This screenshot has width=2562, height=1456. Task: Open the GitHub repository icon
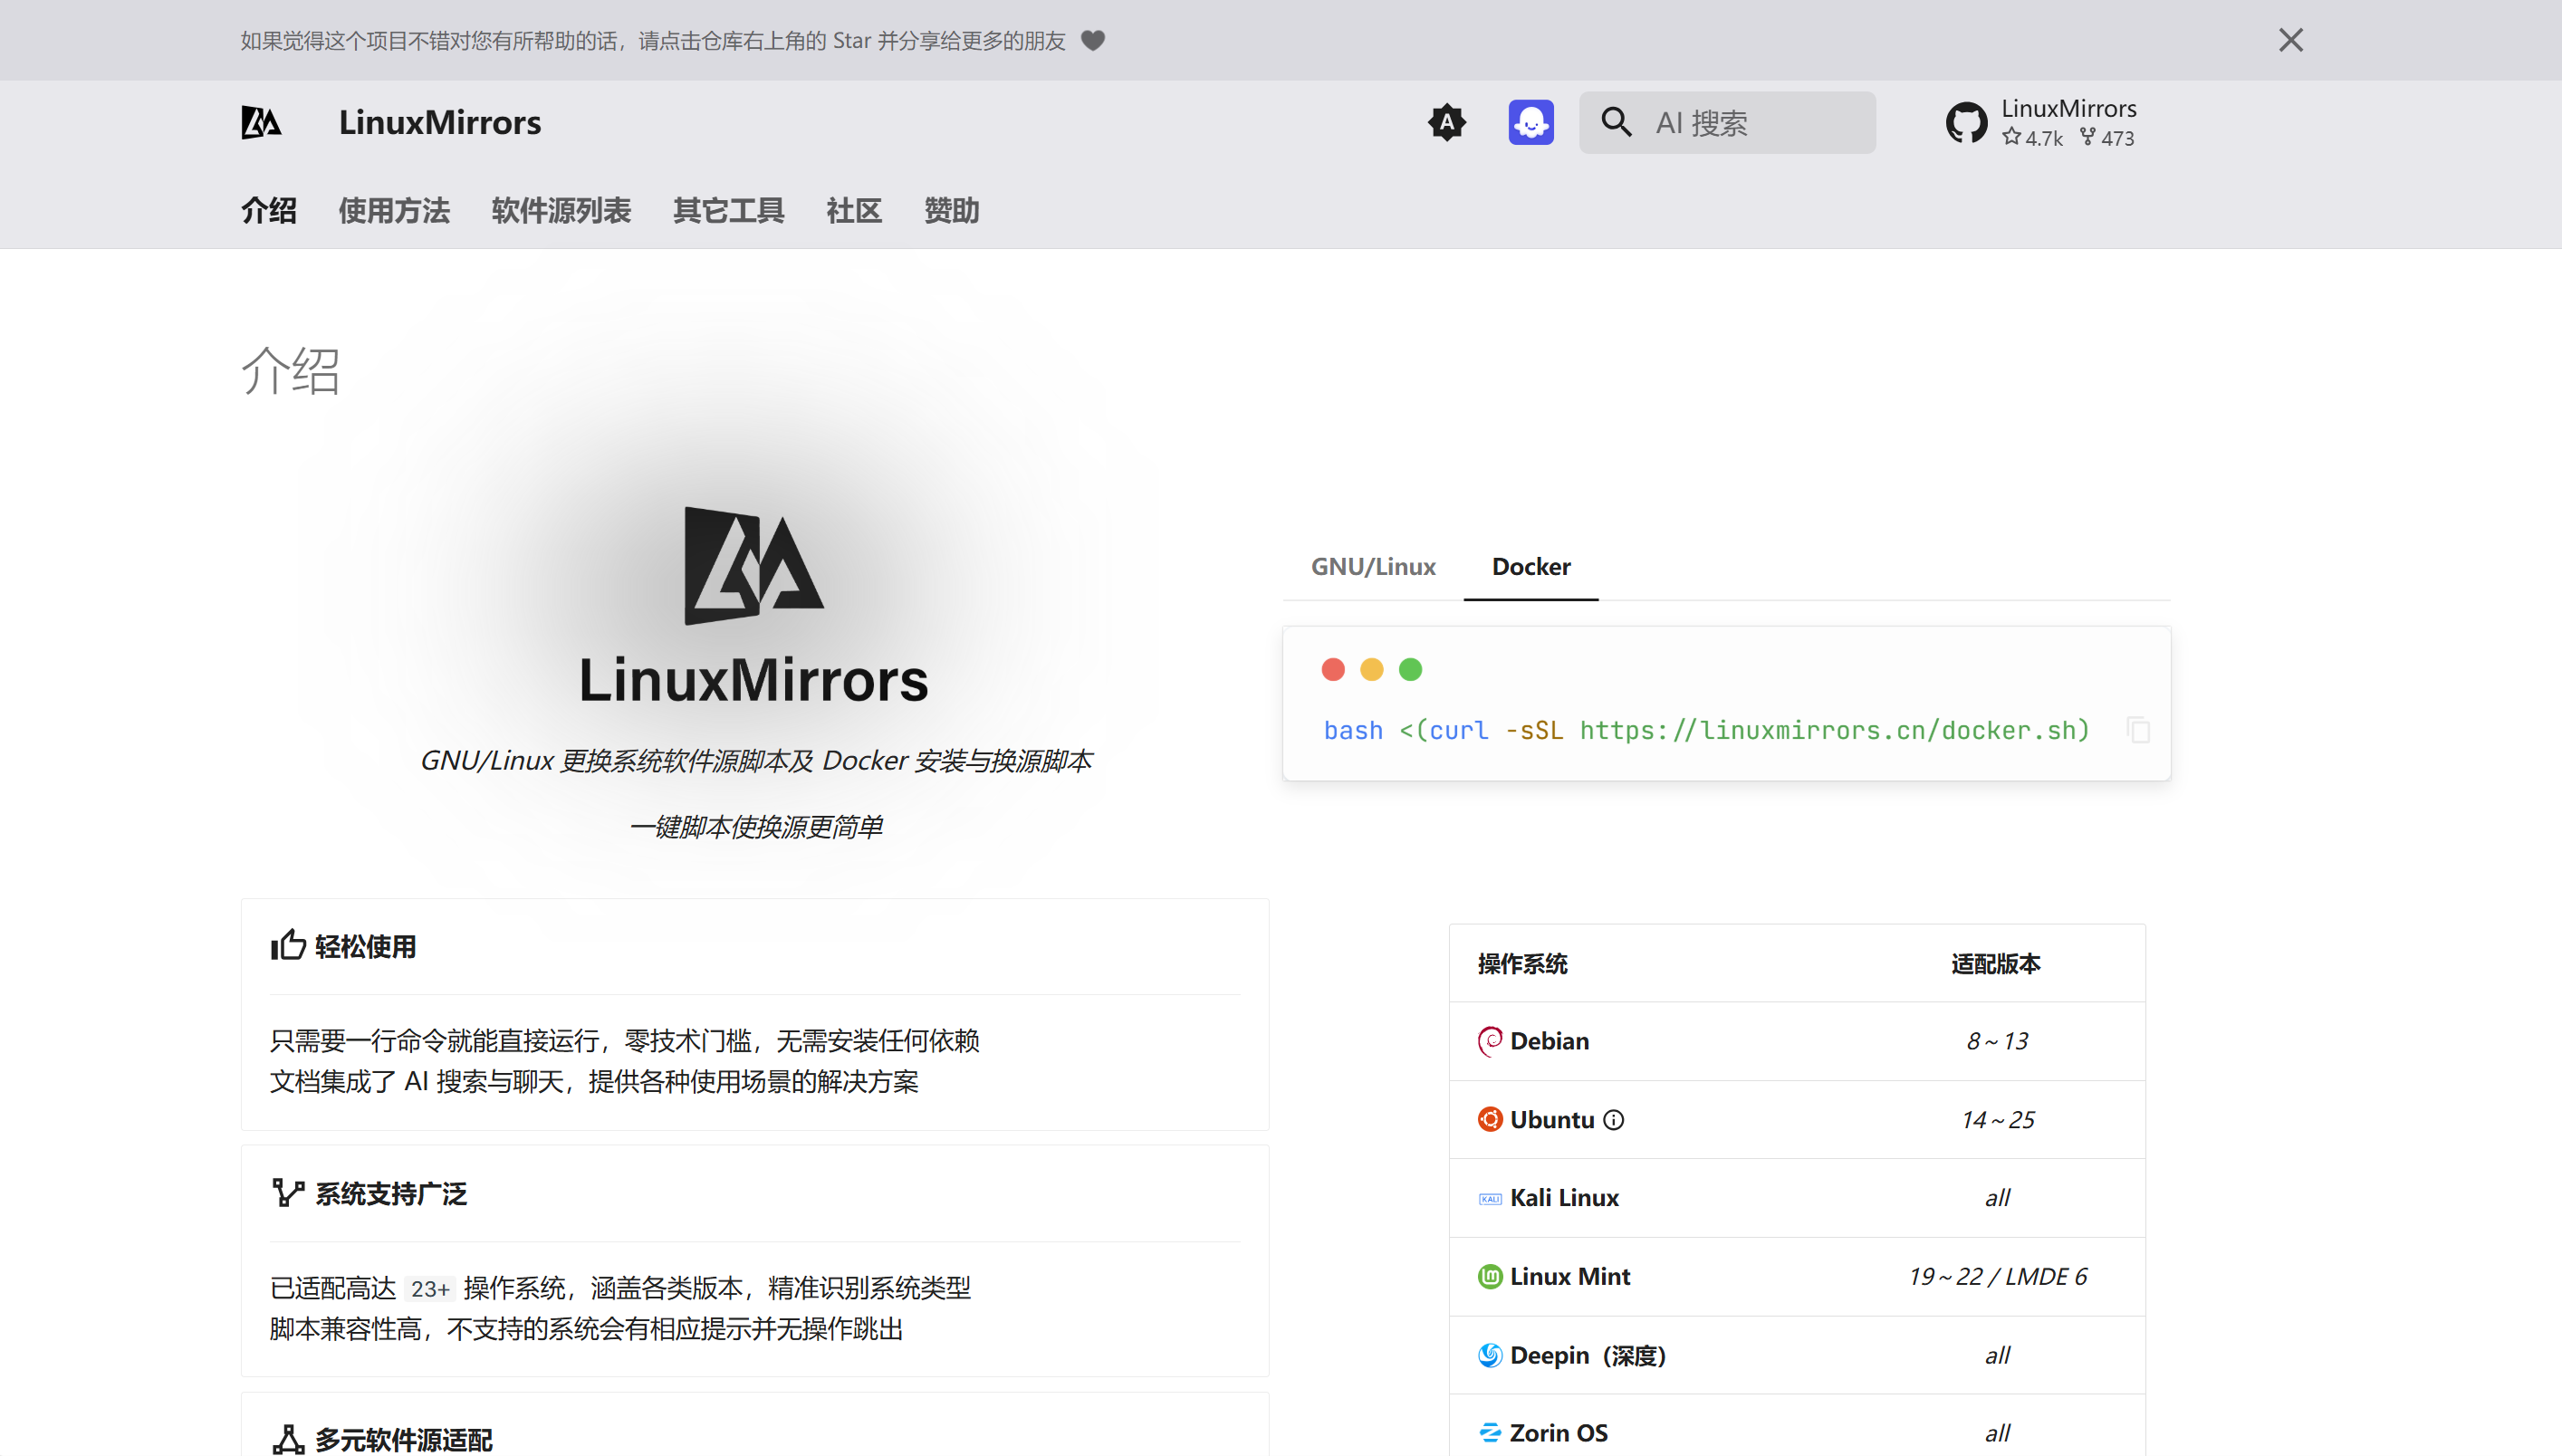(x=1966, y=122)
